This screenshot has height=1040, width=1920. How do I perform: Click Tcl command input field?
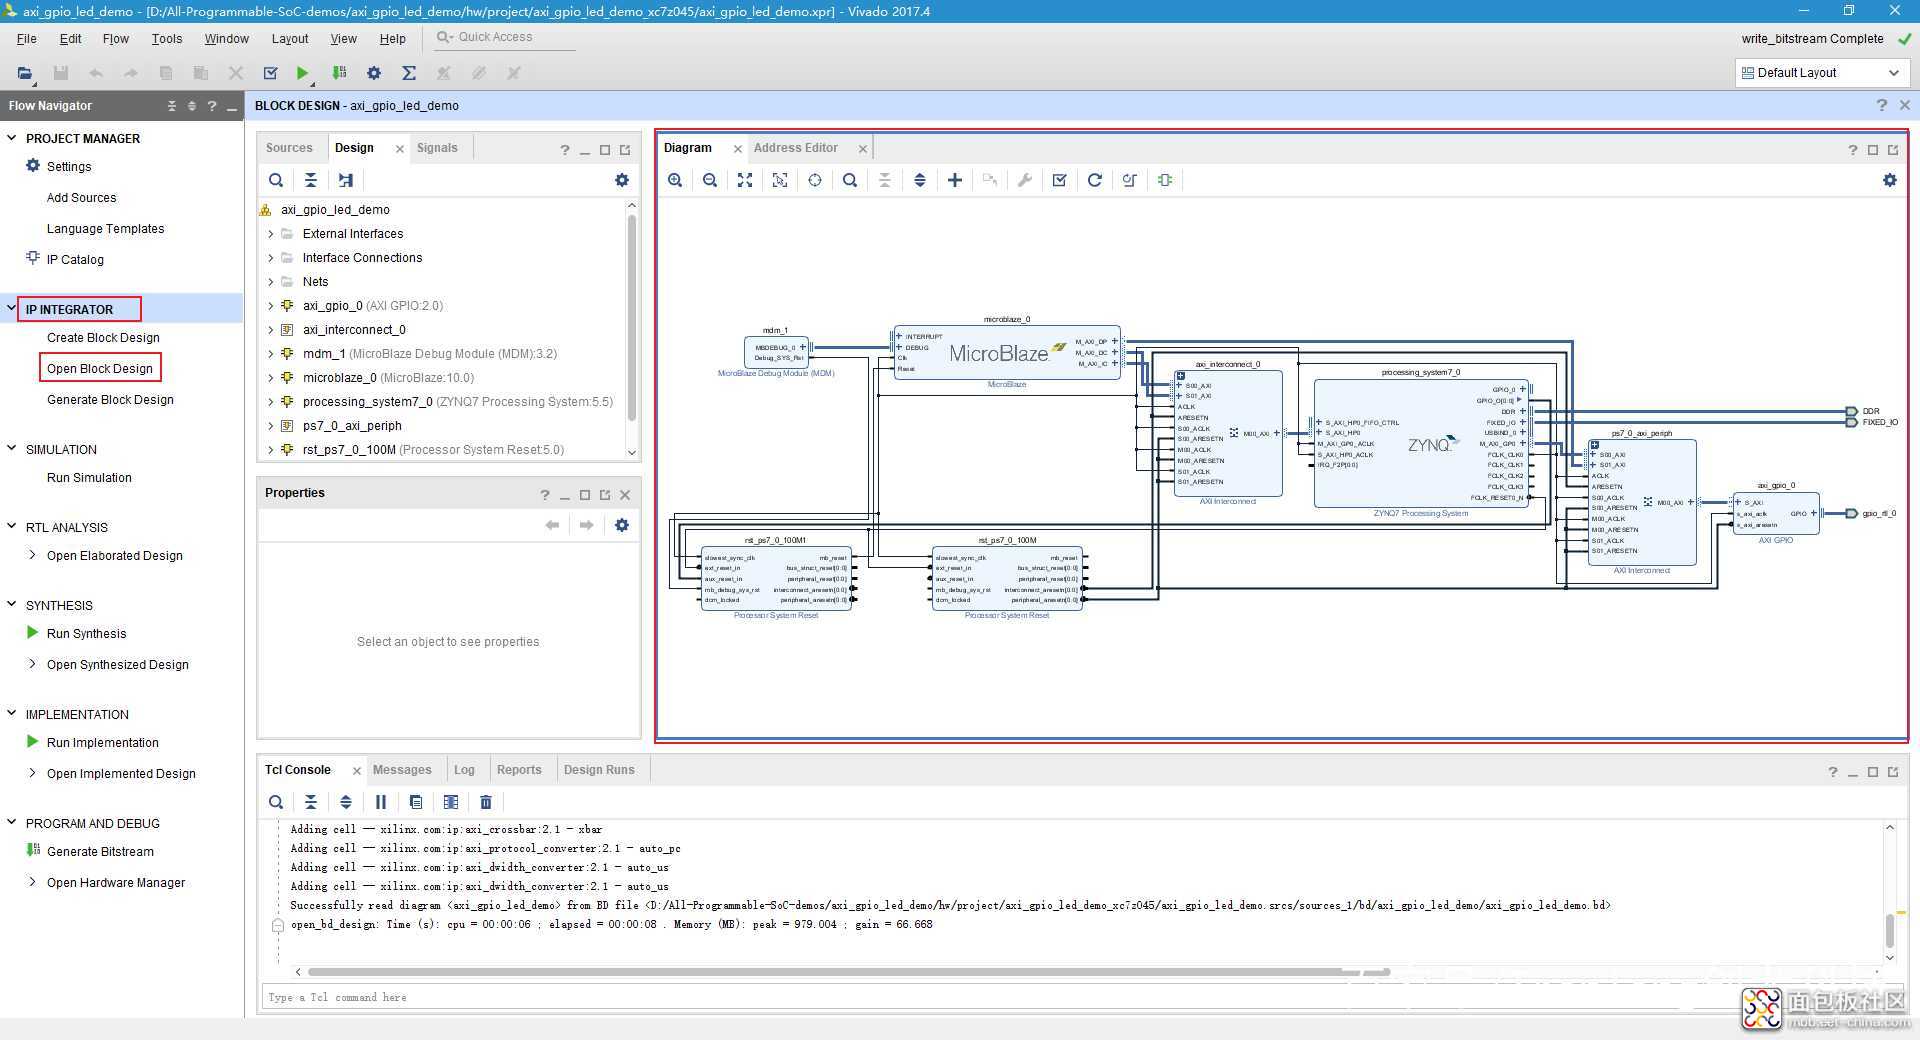point(1080,997)
